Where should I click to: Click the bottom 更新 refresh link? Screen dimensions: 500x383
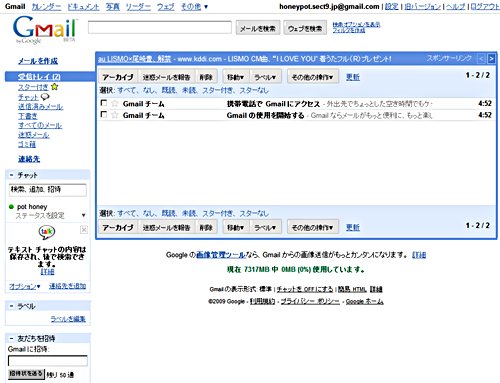(x=353, y=228)
